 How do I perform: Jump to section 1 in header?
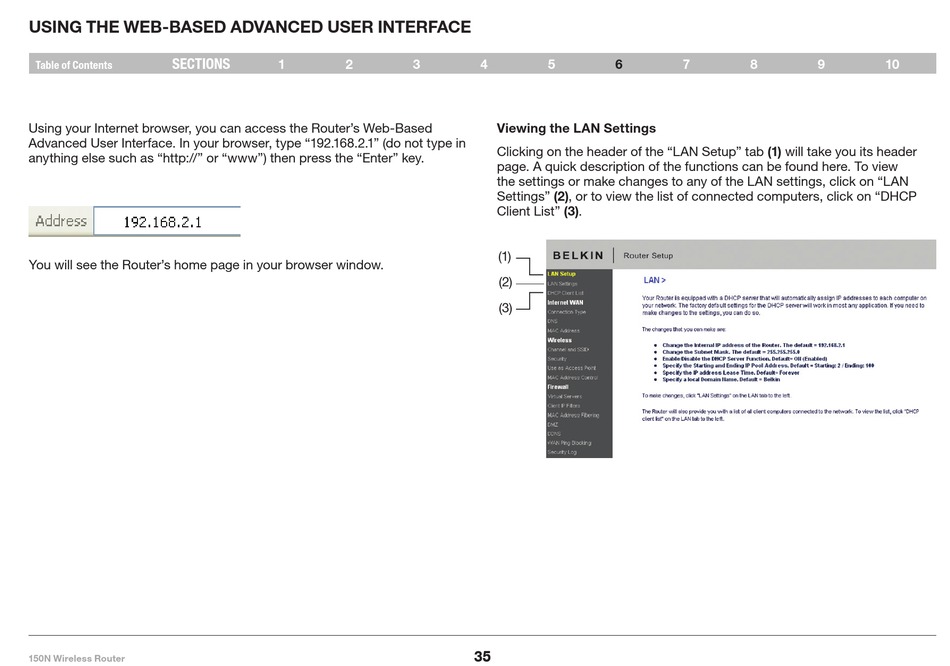click(x=281, y=64)
